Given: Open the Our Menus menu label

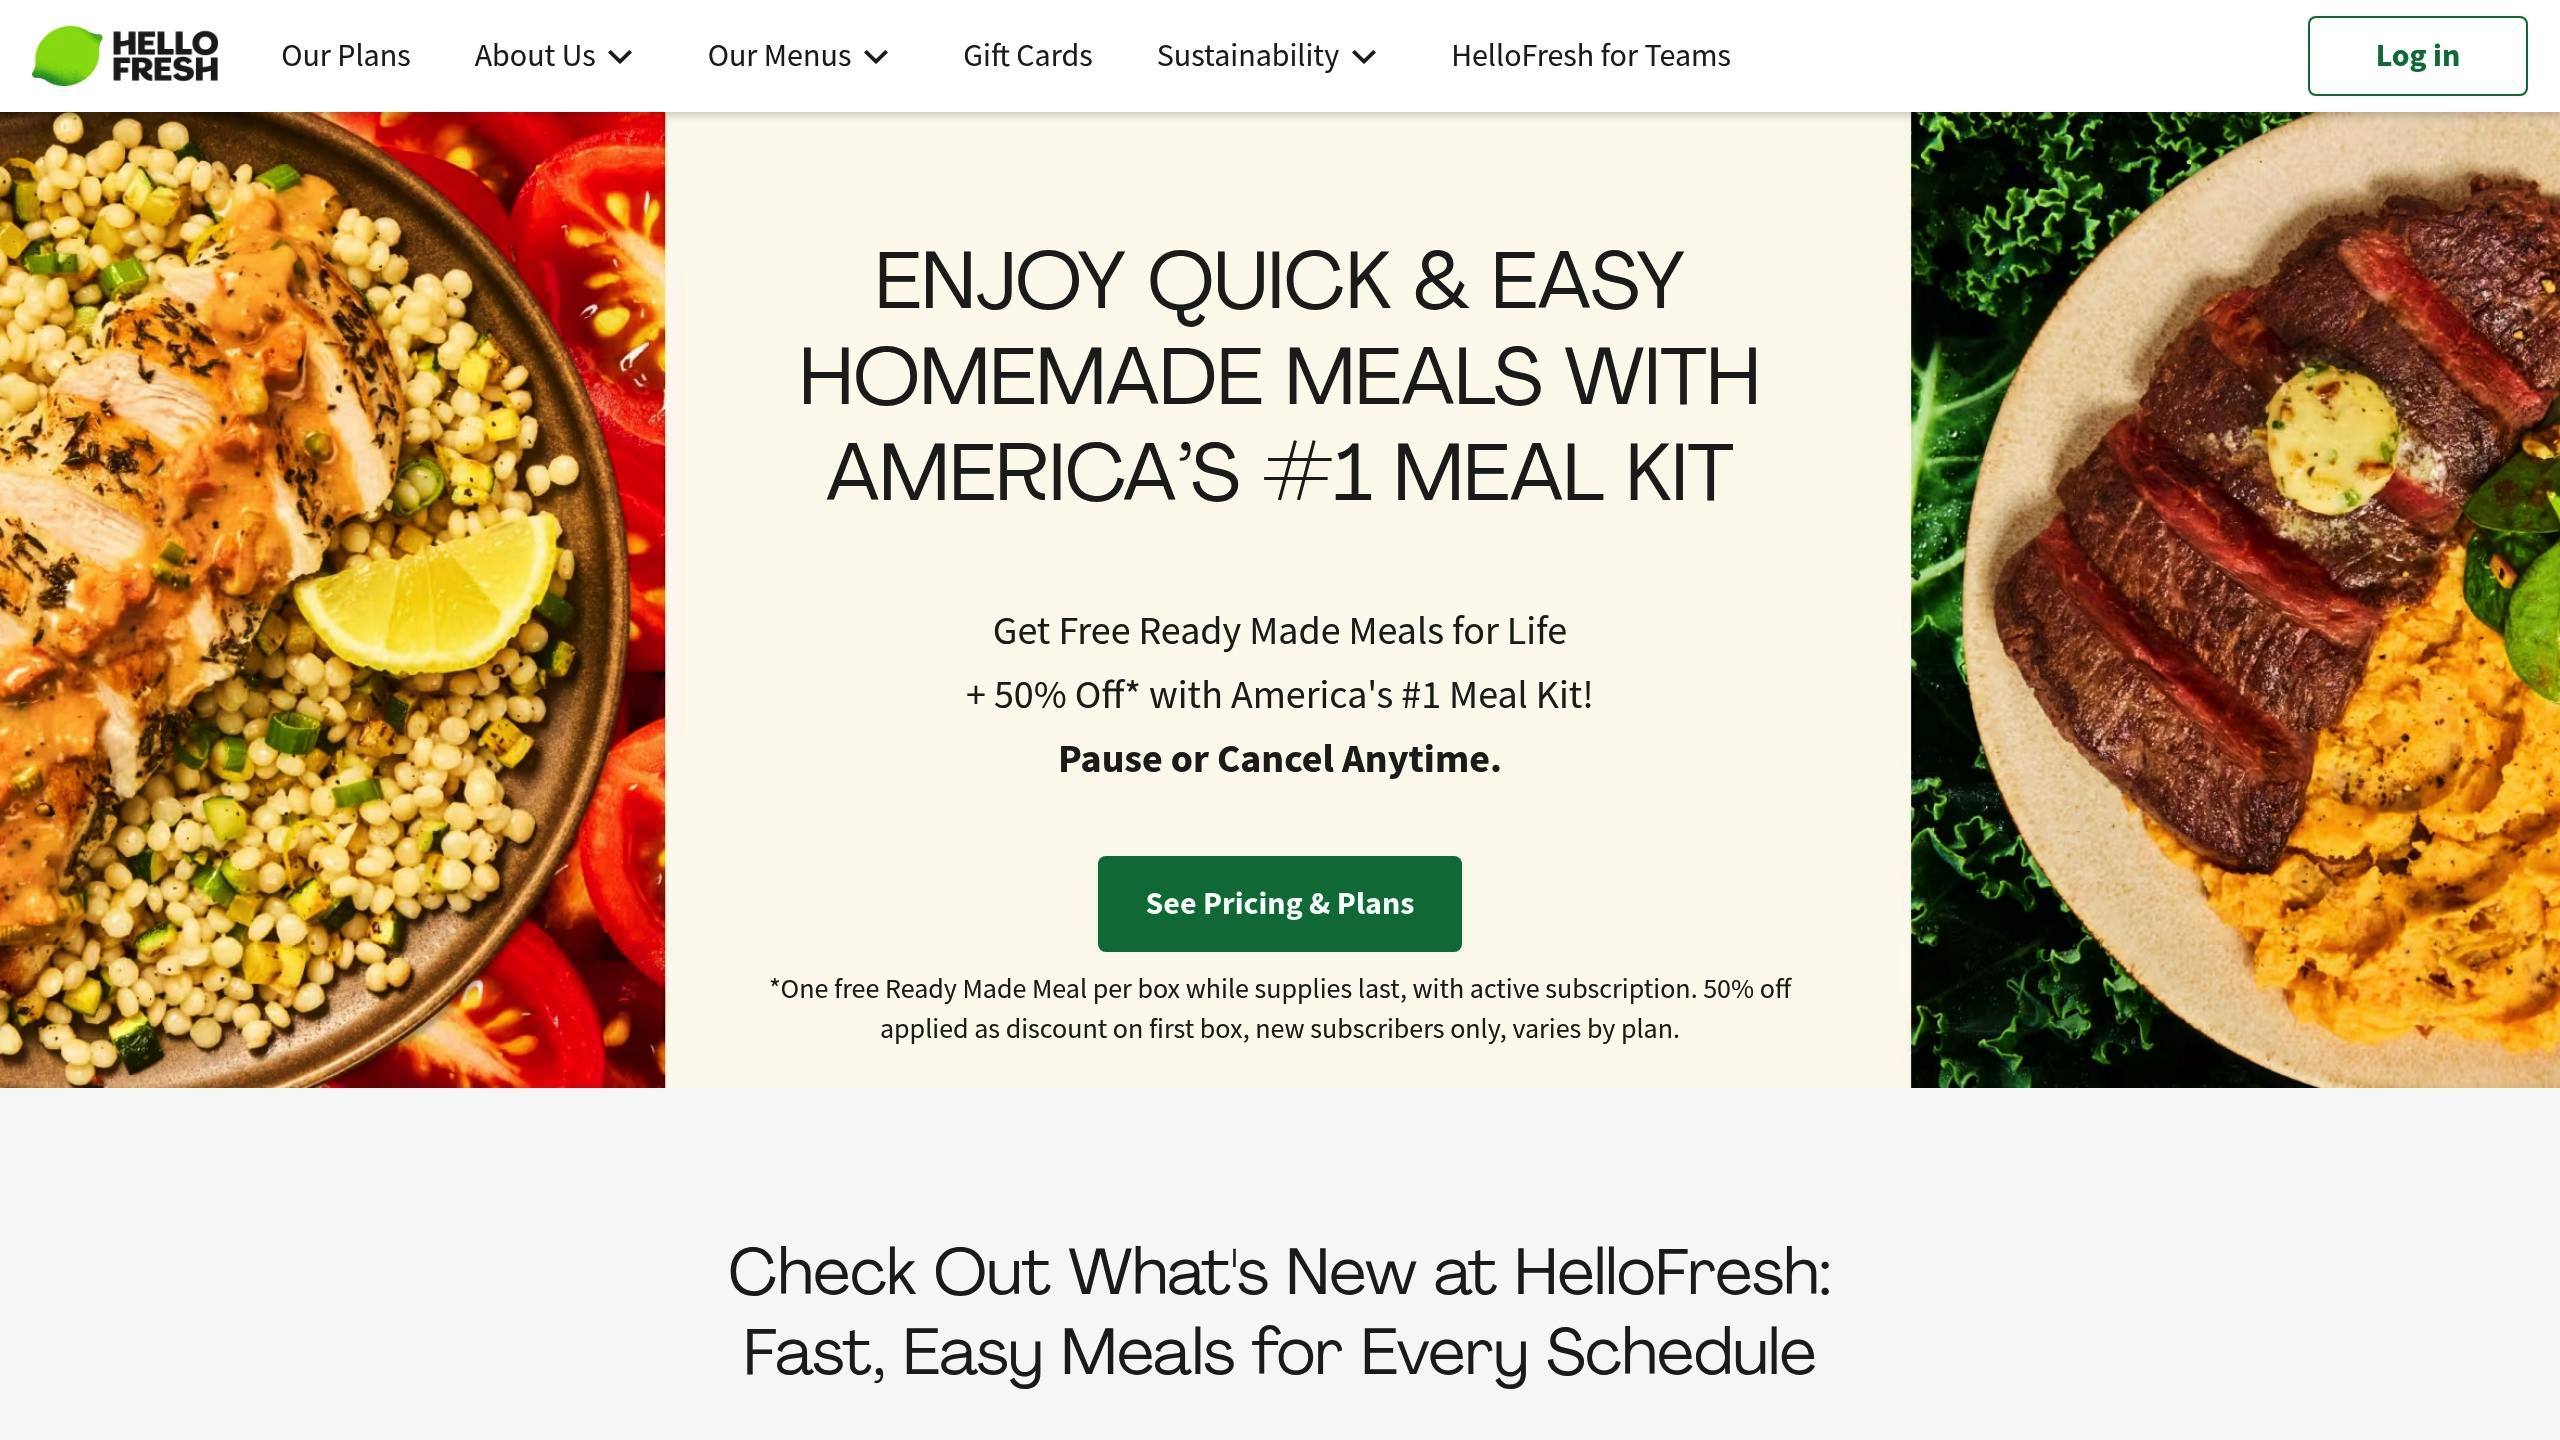Looking at the screenshot, I should pyautogui.click(x=779, y=56).
